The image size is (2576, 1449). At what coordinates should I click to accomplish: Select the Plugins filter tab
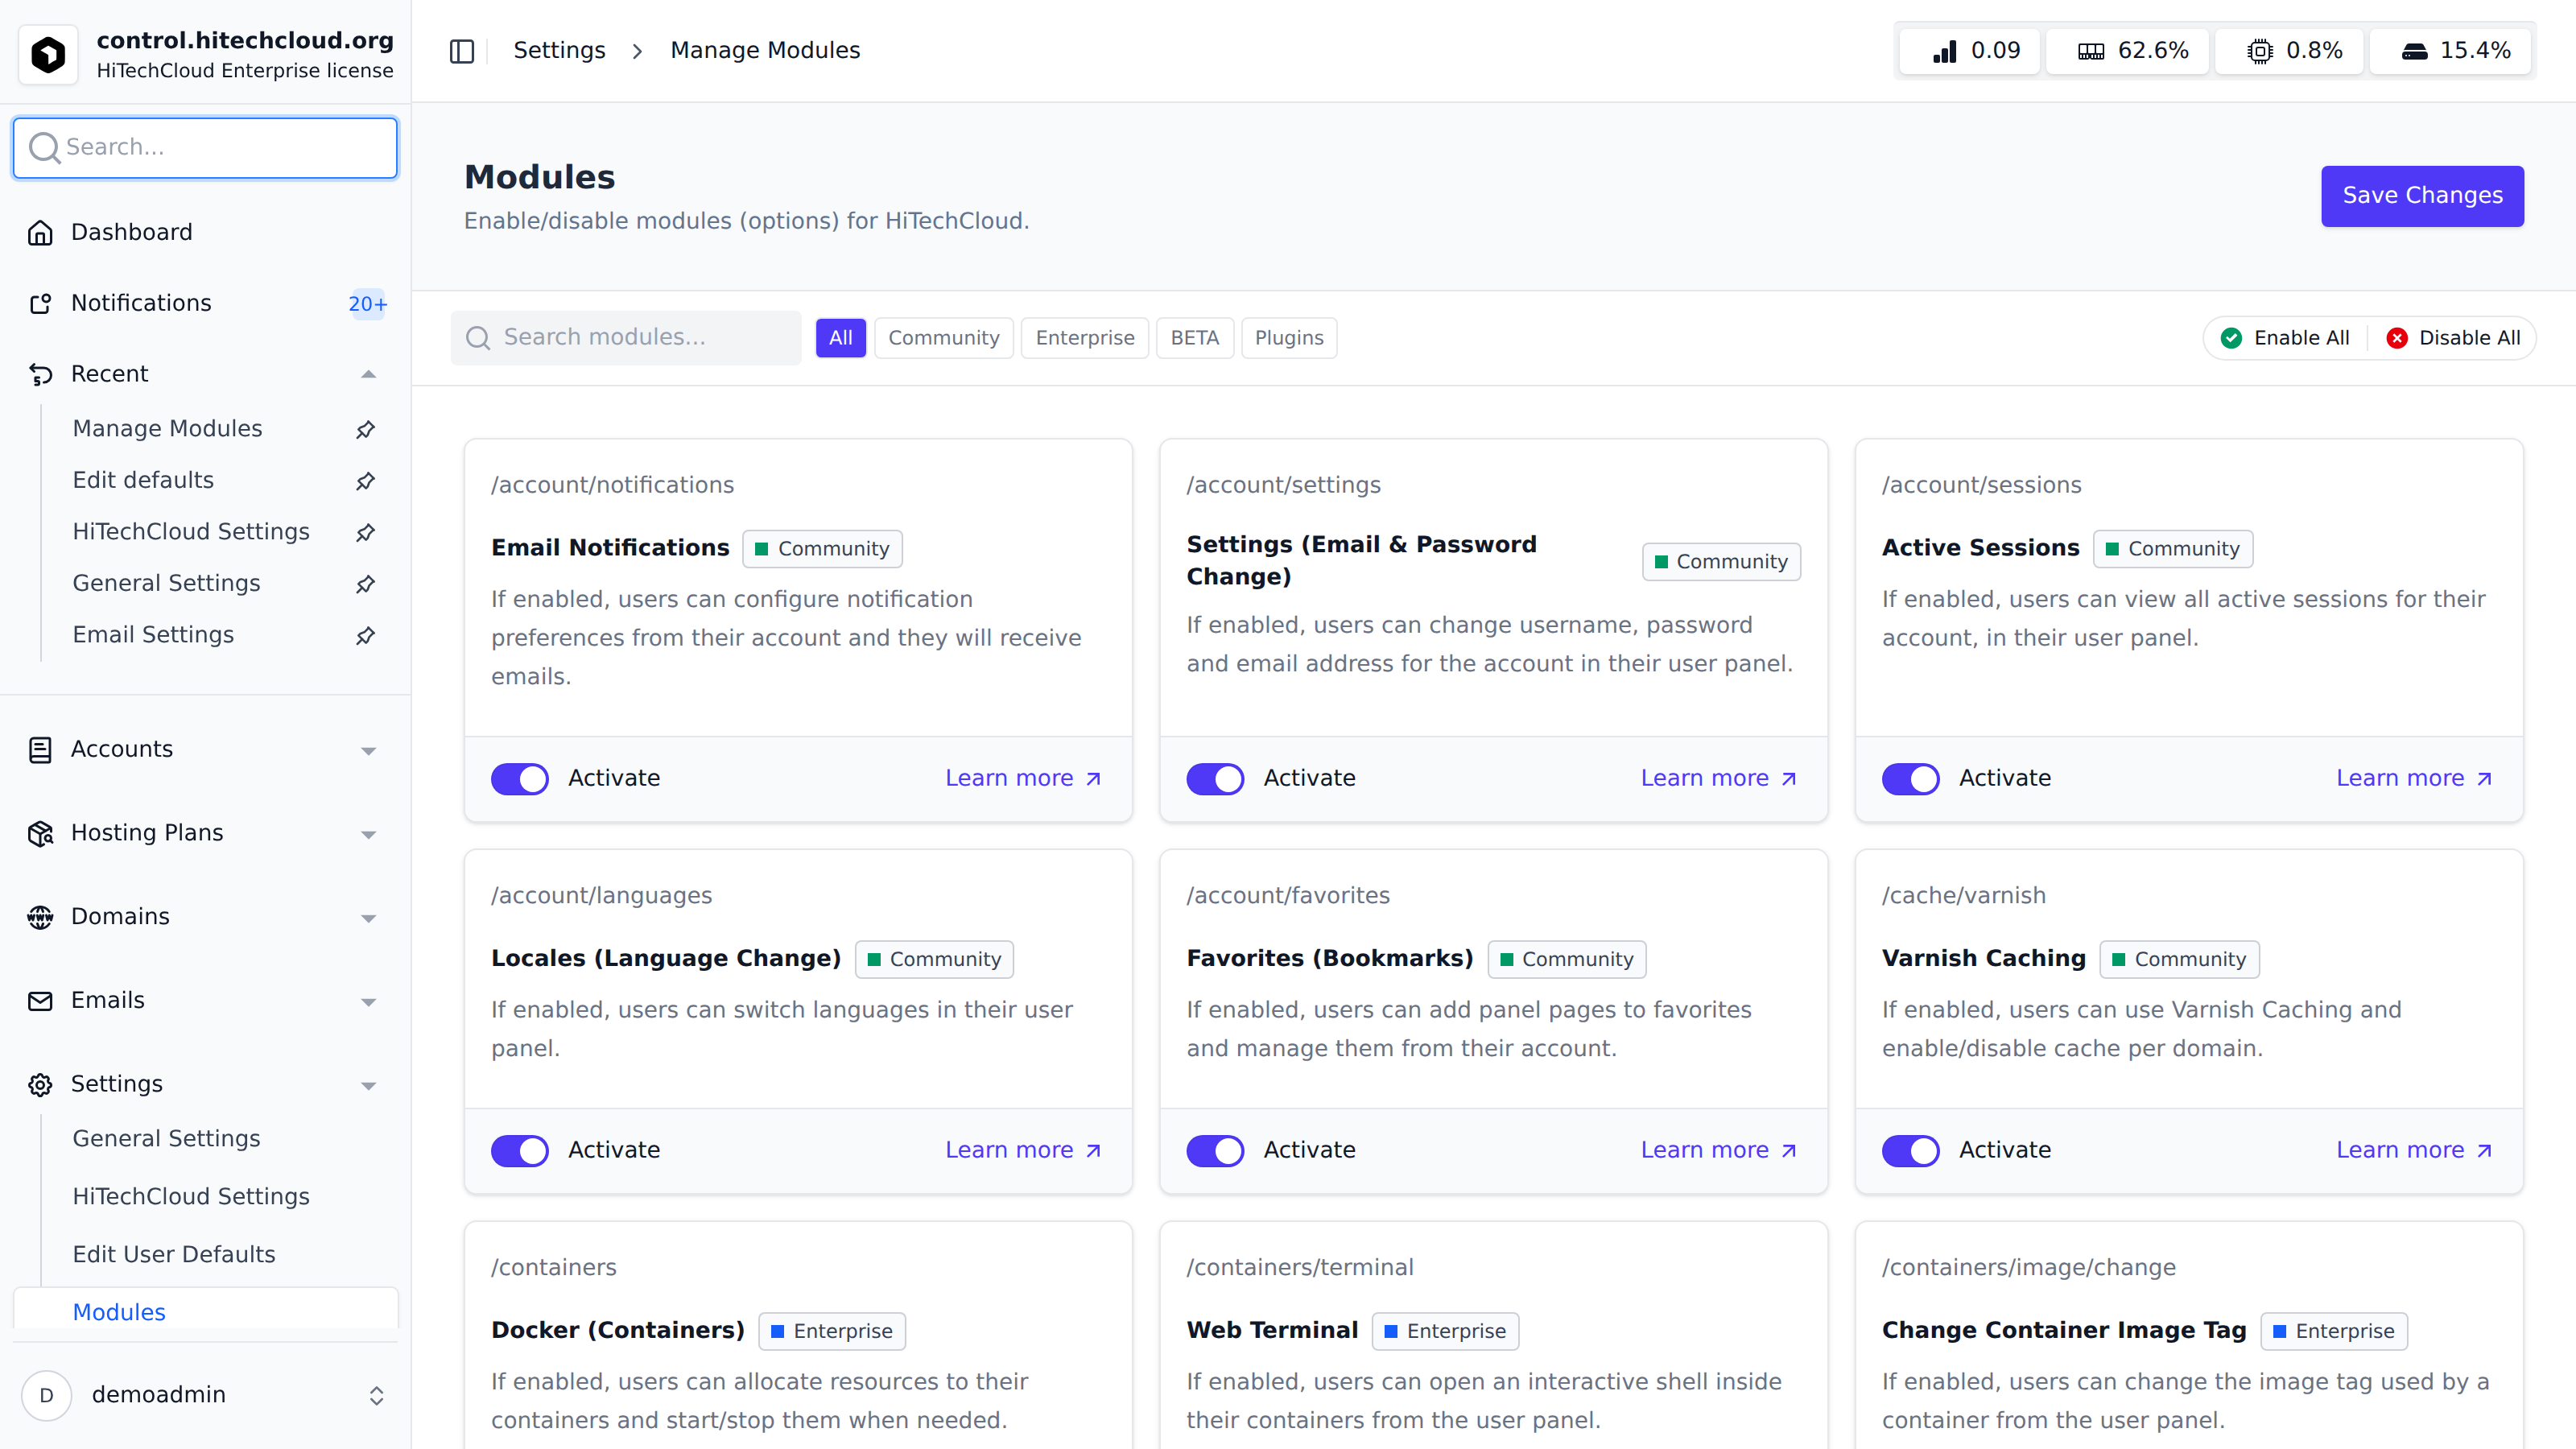[1289, 338]
